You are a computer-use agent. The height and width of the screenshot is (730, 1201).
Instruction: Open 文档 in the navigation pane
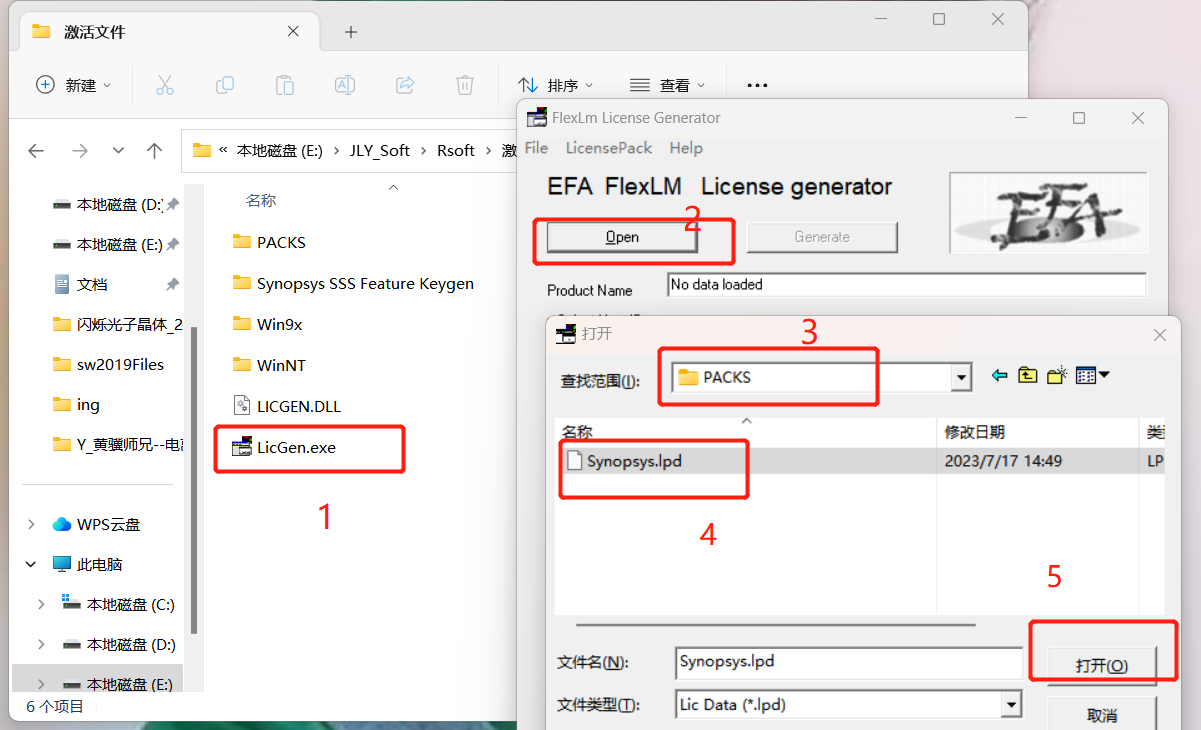[x=92, y=284]
